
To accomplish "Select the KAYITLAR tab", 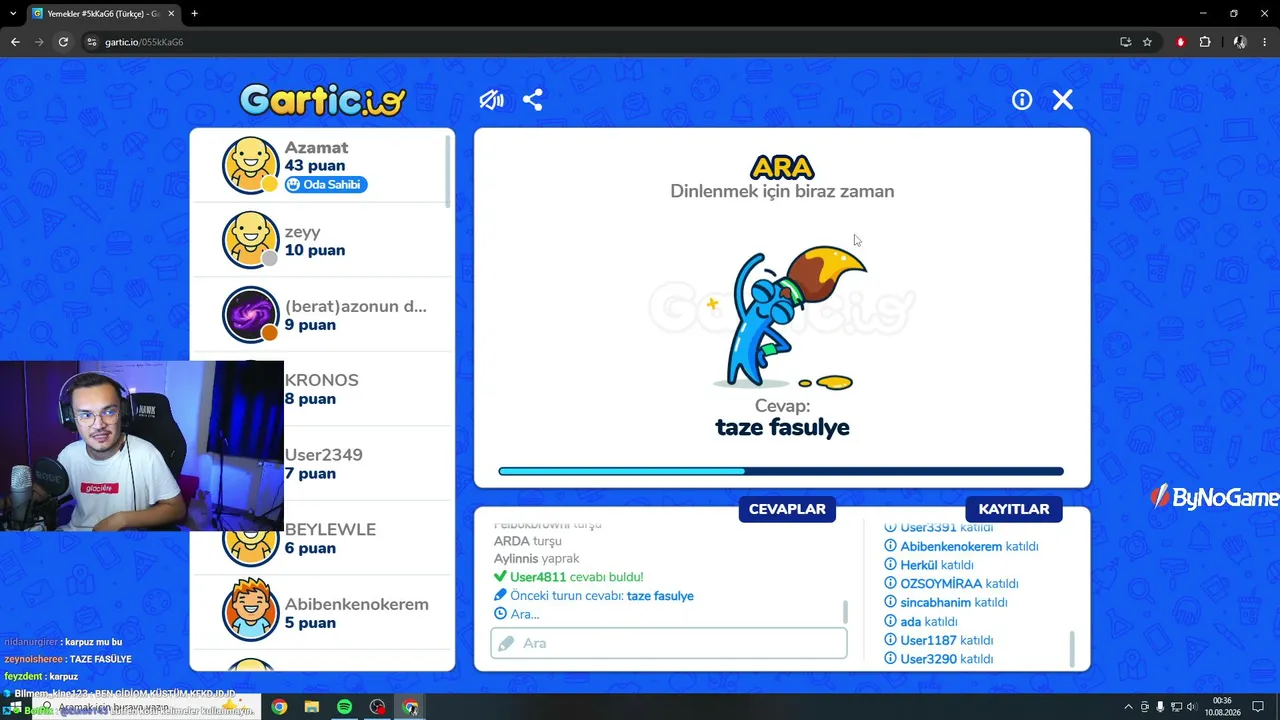I will pos(1014,509).
